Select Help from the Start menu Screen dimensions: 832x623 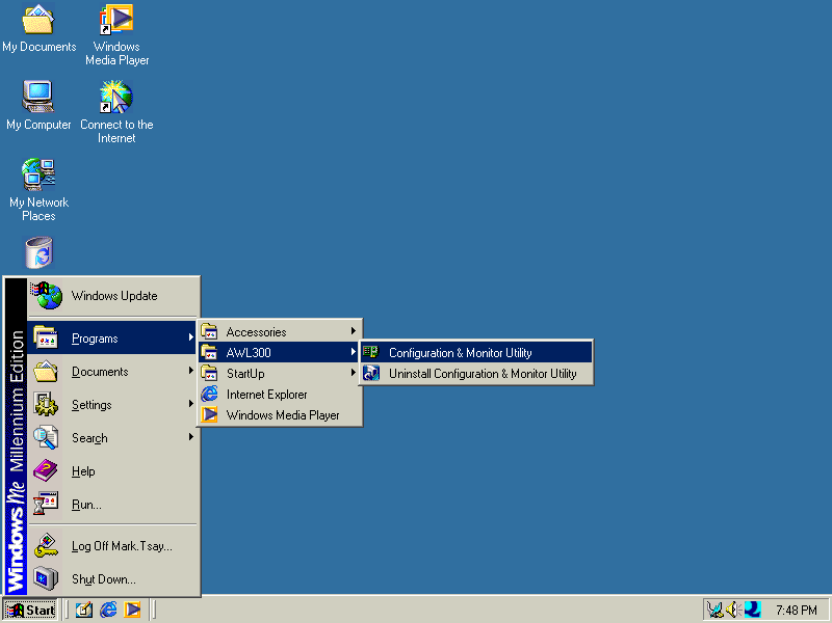pos(113,471)
